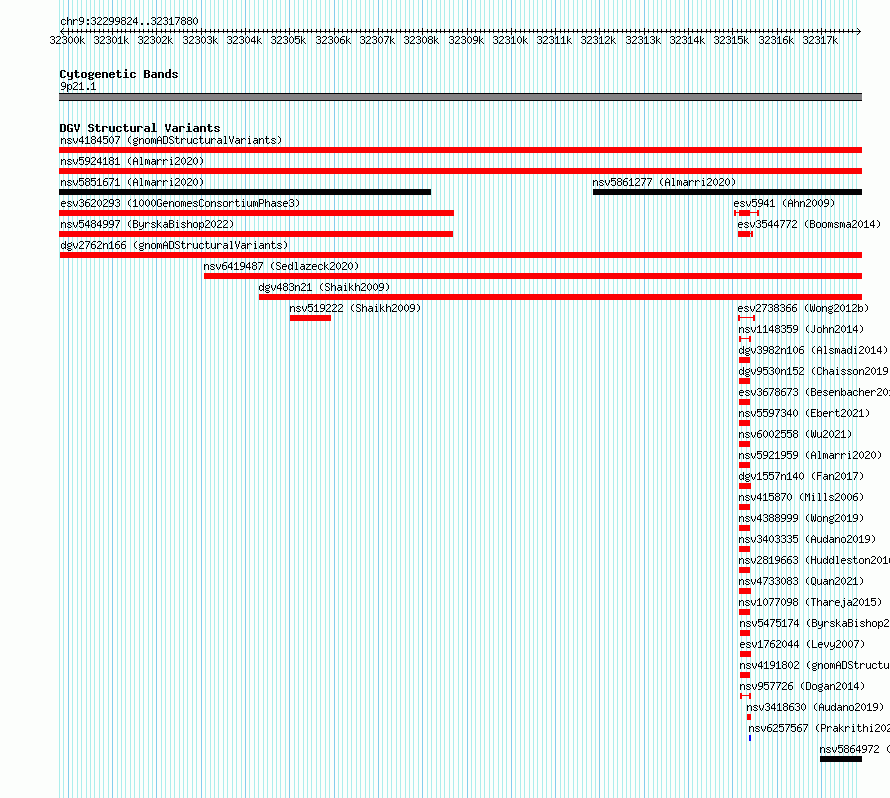The height and width of the screenshot is (798, 890).
Task: Click dgv2762n166 gnomADStructuralVariants label
Action: [x=174, y=245]
